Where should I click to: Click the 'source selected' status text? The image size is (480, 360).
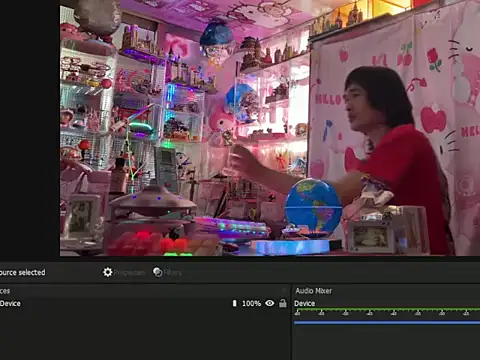click(22, 272)
